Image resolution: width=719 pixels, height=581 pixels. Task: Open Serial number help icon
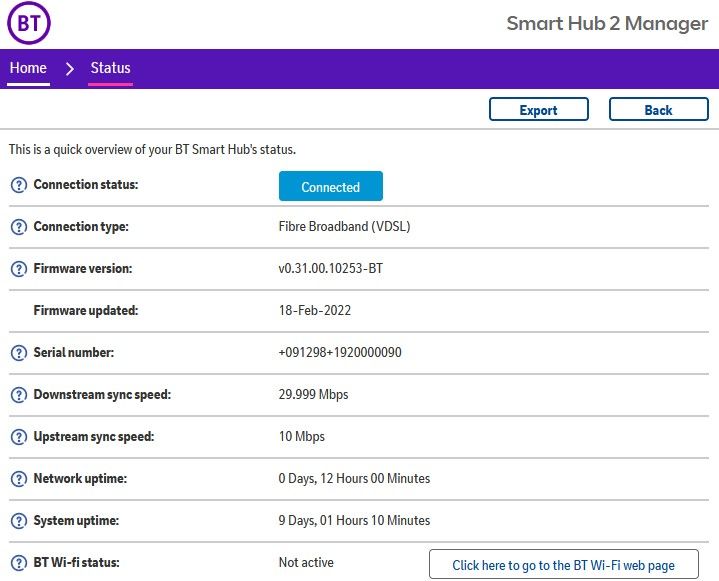pos(18,353)
